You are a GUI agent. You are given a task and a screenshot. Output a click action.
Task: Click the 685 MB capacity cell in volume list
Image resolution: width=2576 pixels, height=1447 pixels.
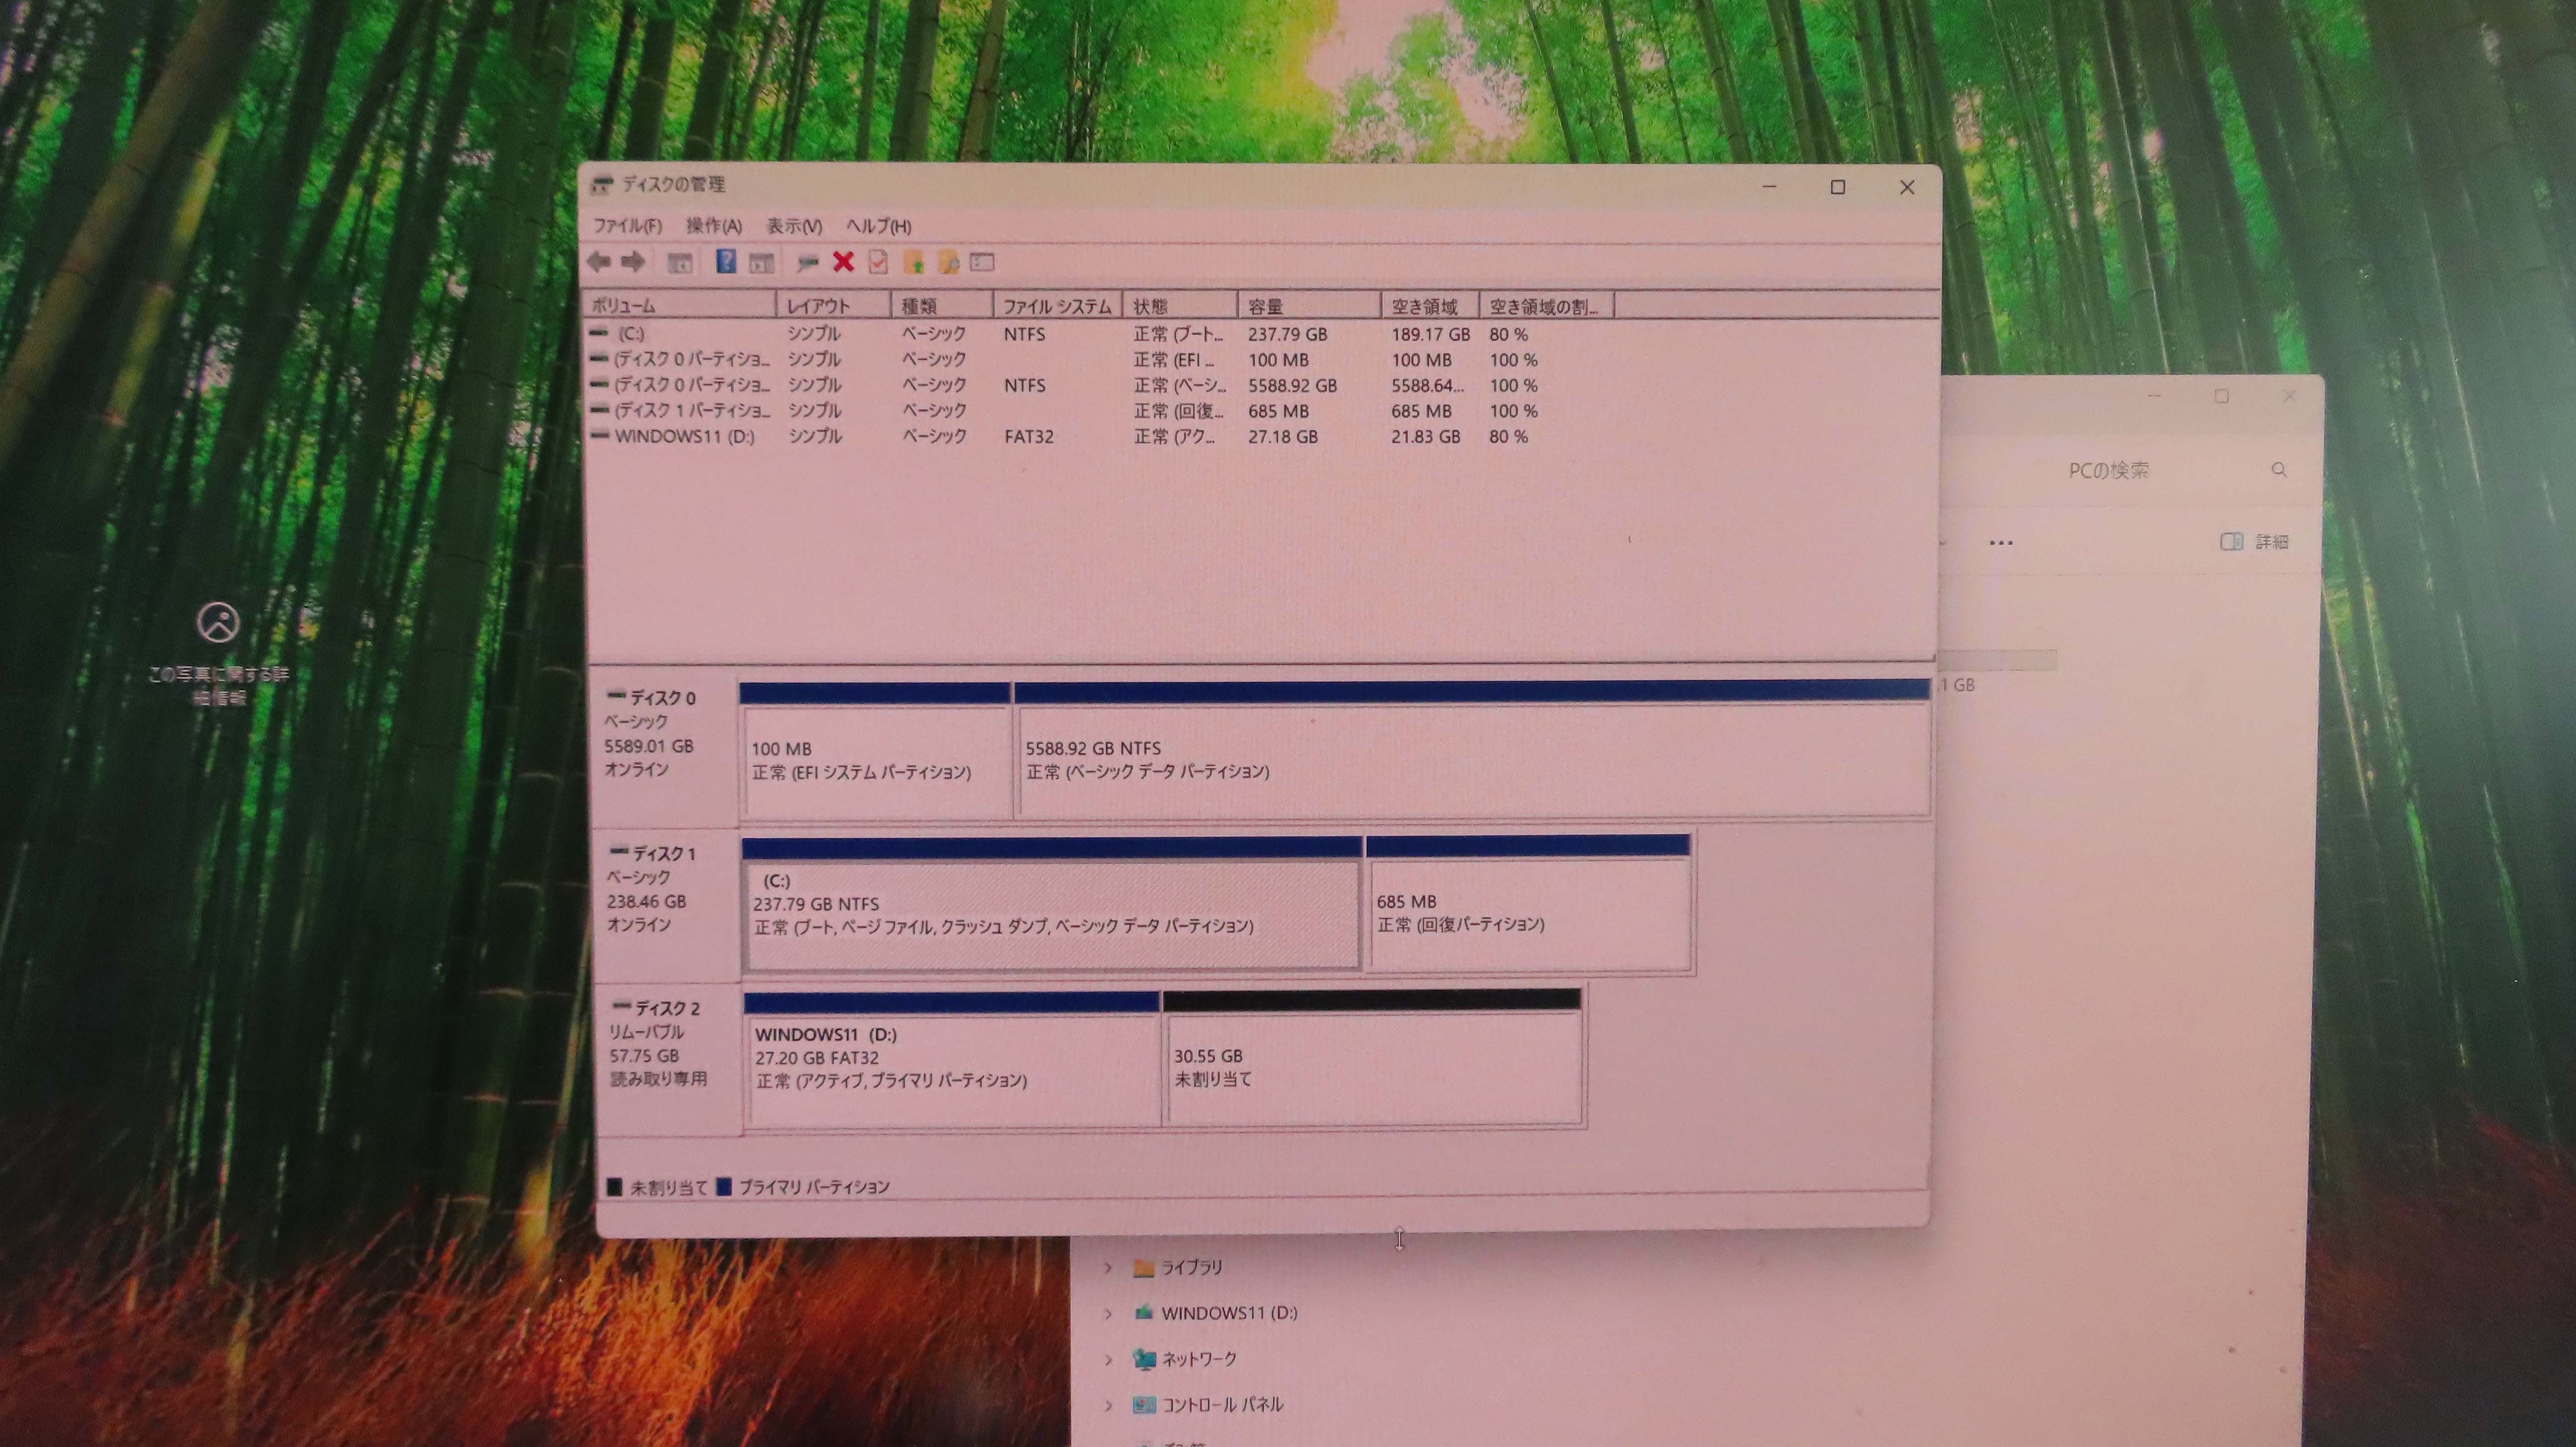coord(1278,411)
